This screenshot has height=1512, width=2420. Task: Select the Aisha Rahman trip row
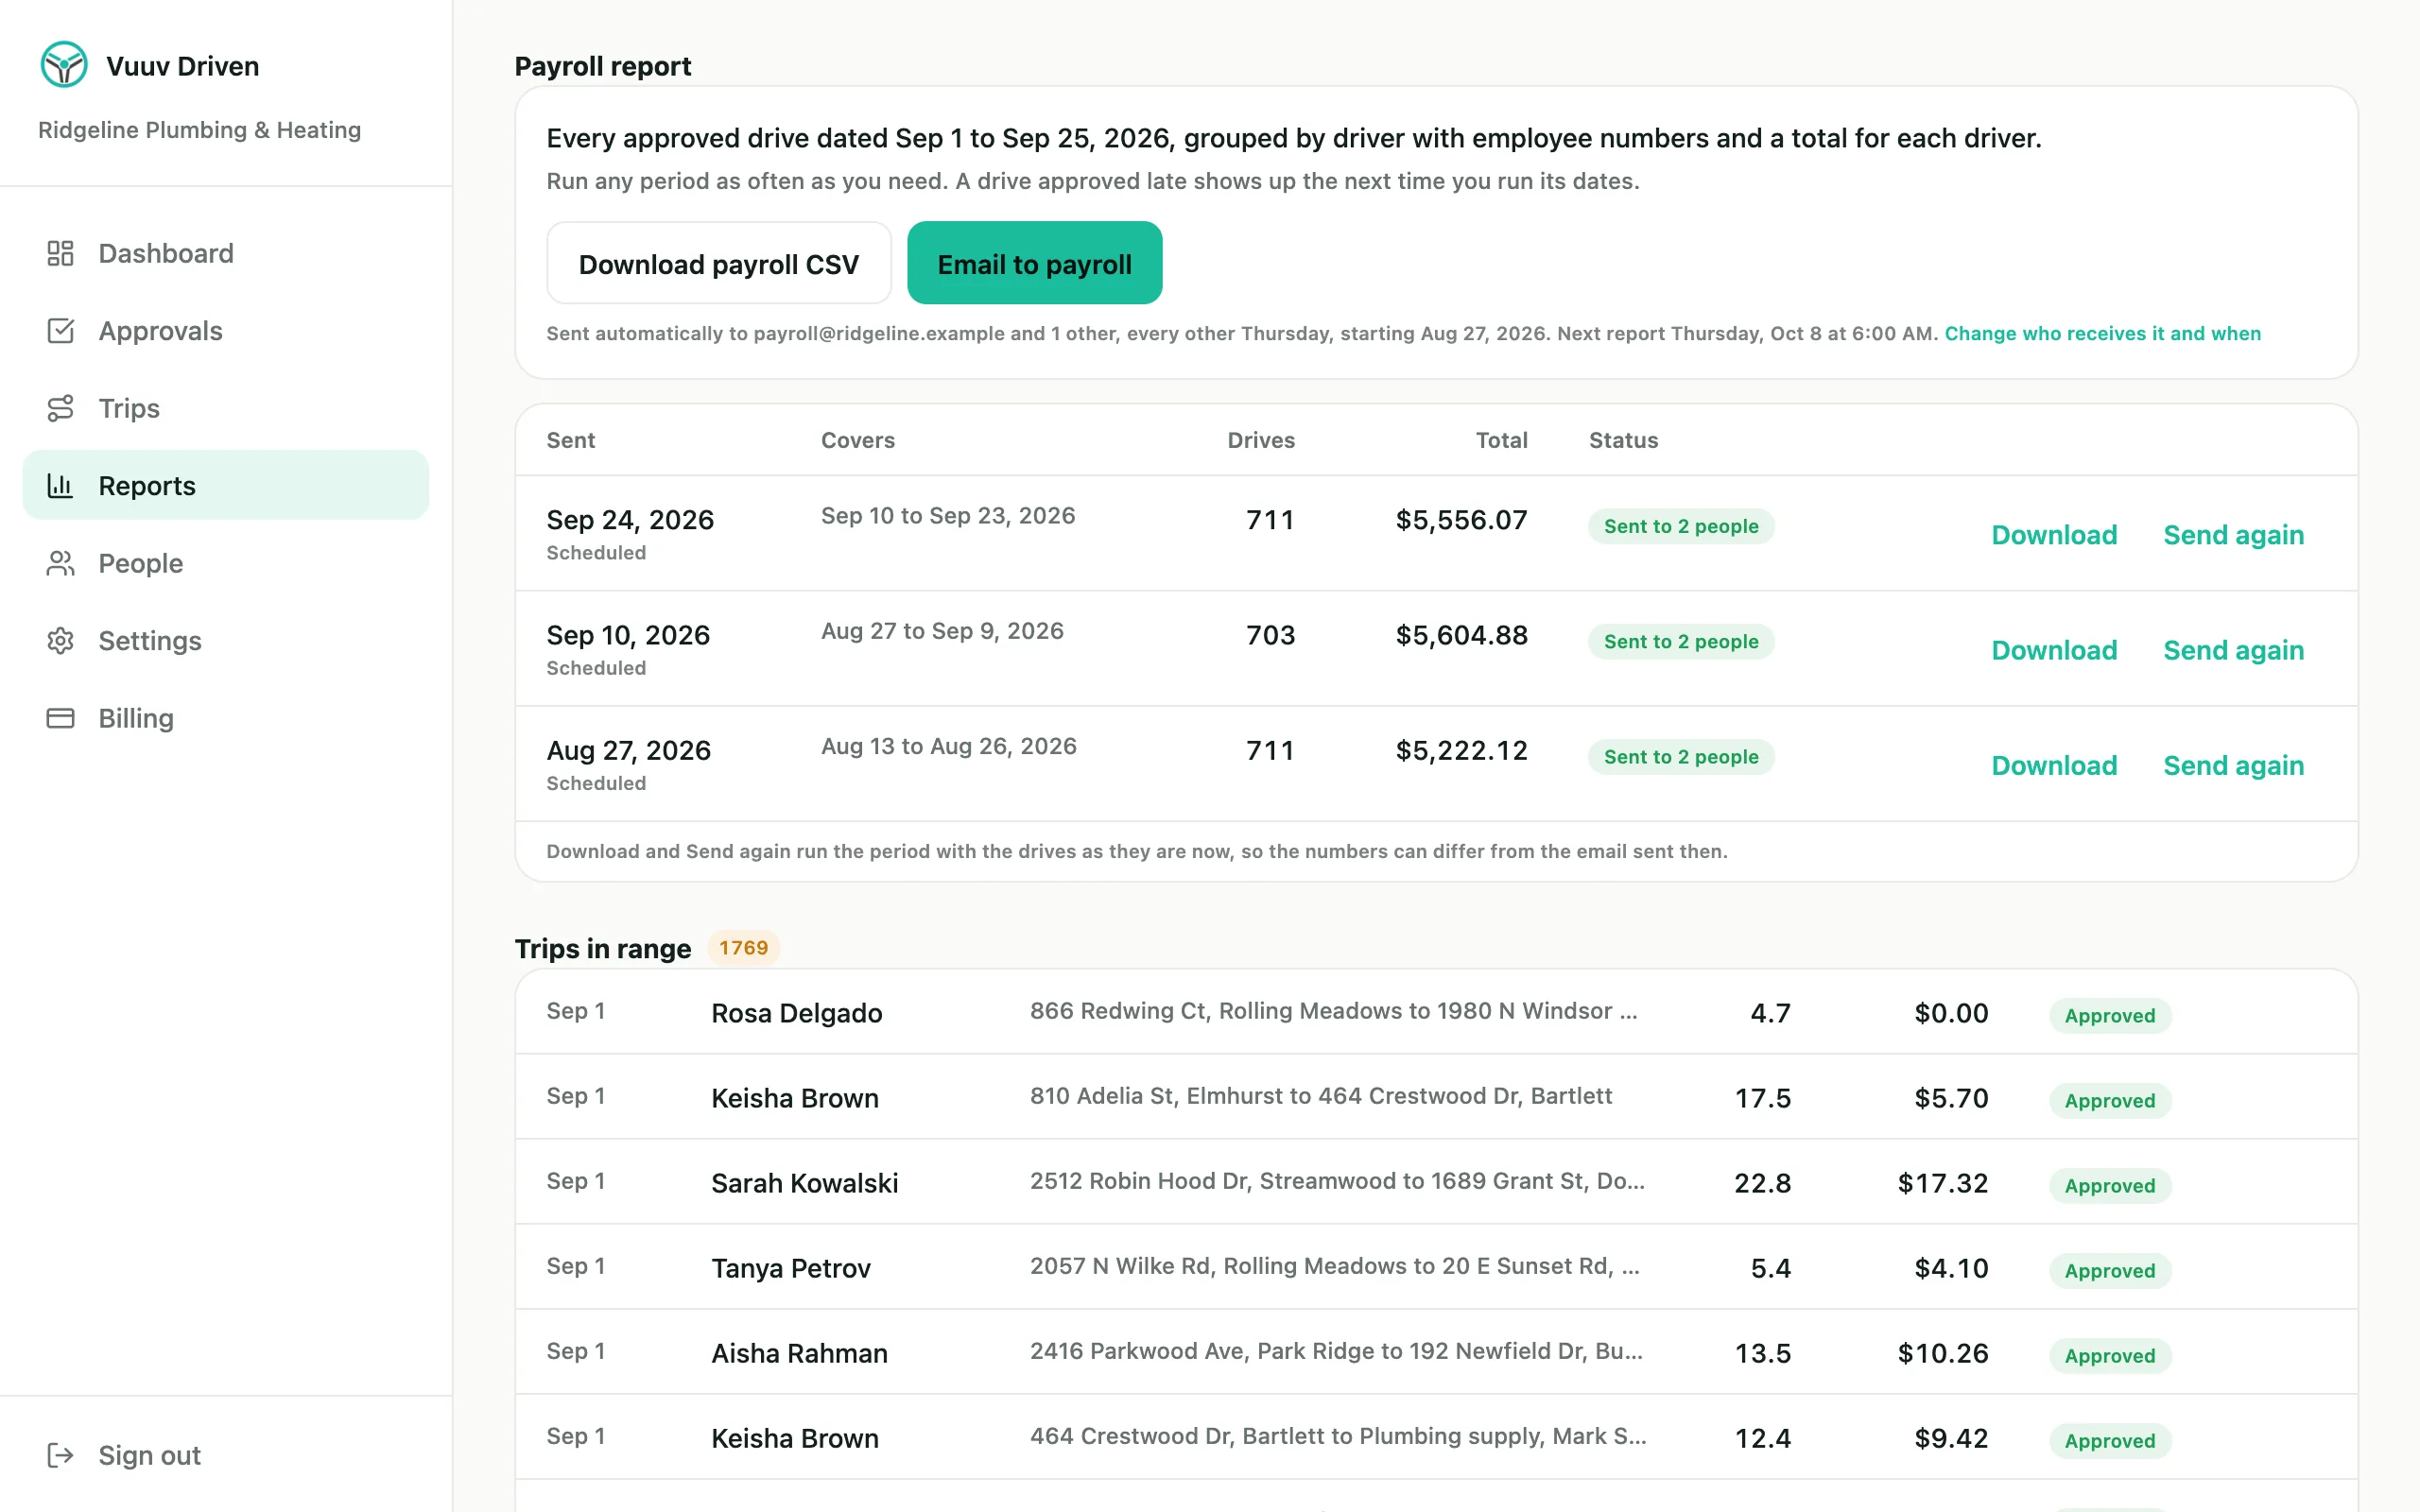point(1436,1352)
